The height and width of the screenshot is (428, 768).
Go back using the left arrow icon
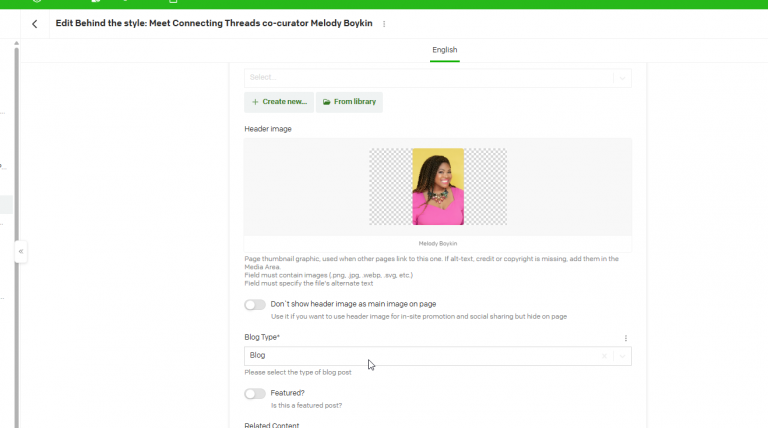34,24
